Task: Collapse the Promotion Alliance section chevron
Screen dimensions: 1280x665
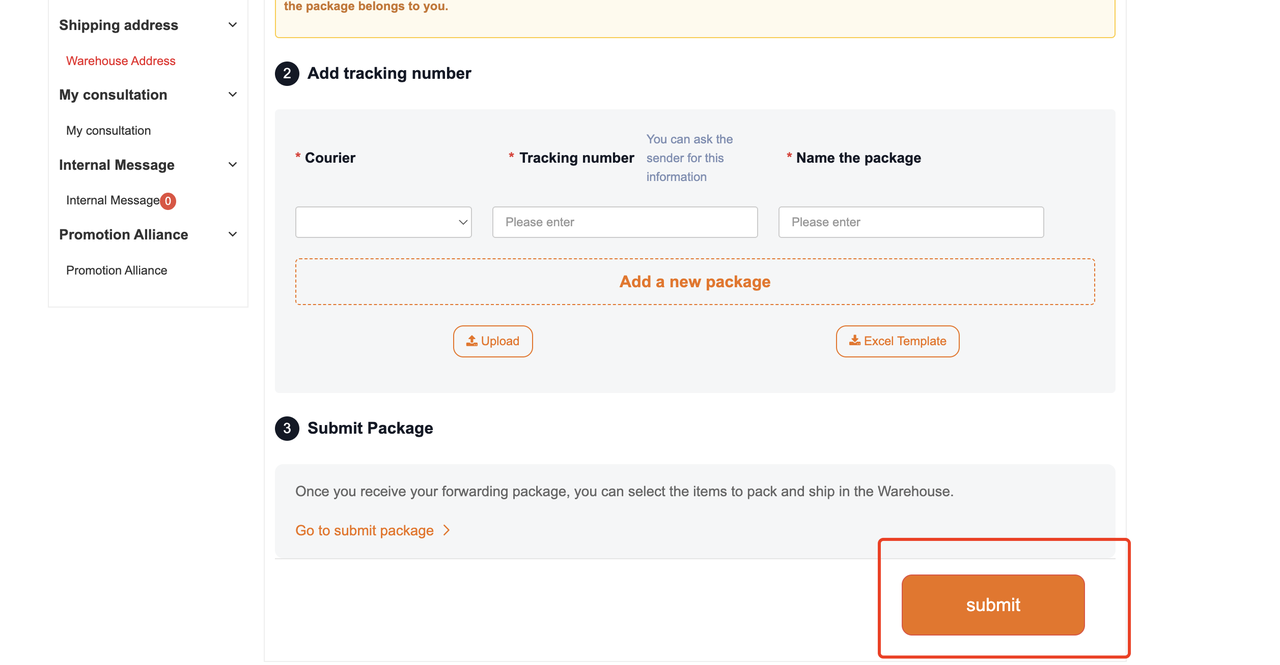Action: pos(232,235)
